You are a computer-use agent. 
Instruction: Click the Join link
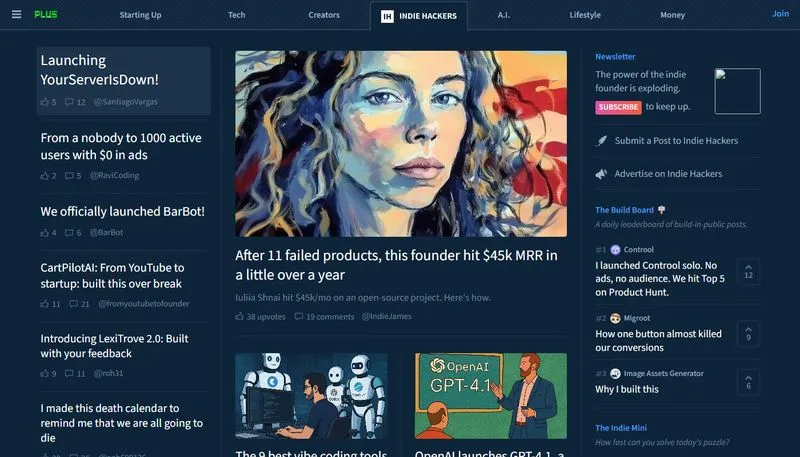pyautogui.click(x=780, y=14)
